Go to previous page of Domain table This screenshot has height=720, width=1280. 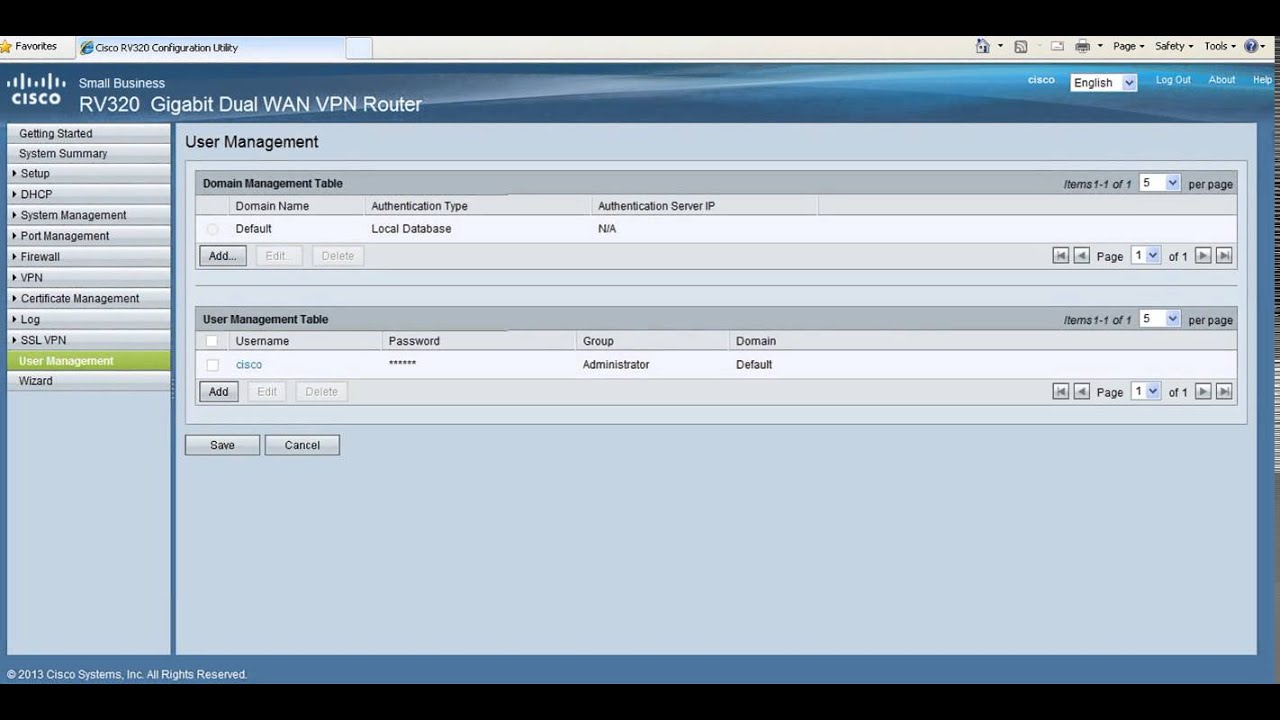pos(1081,256)
